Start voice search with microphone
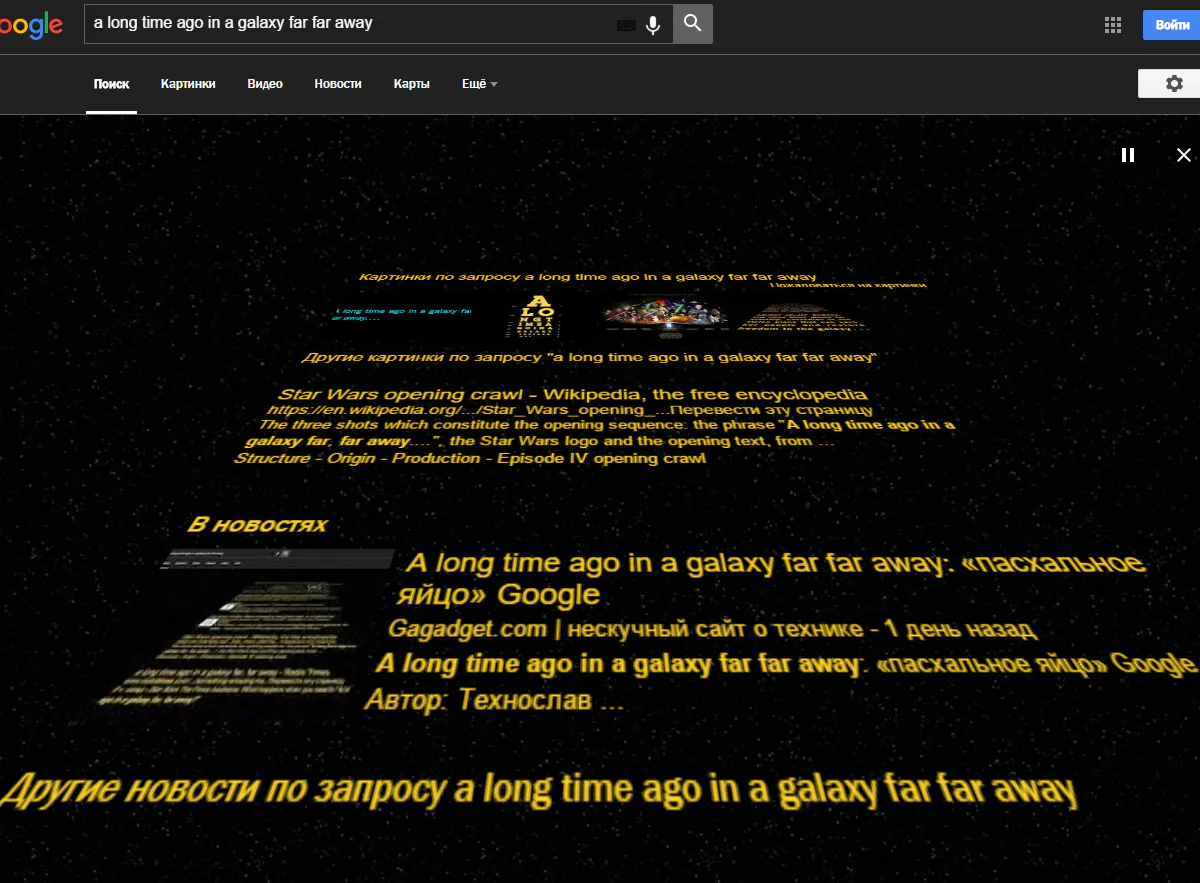Viewport: 1200px width, 883px height. tap(653, 25)
